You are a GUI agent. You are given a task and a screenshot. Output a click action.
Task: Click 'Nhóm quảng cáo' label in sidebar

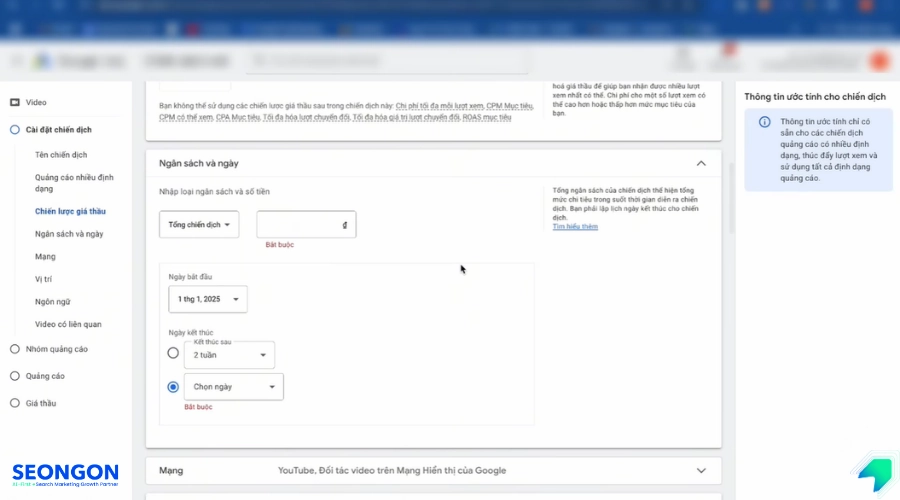(x=57, y=349)
